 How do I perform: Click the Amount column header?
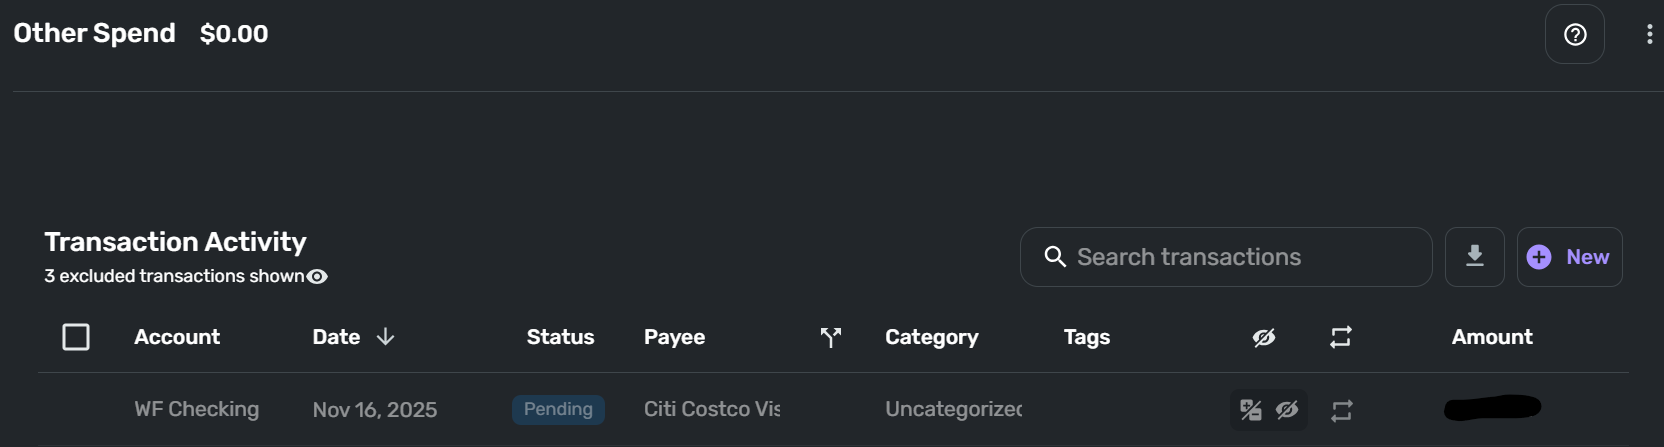pyautogui.click(x=1491, y=337)
